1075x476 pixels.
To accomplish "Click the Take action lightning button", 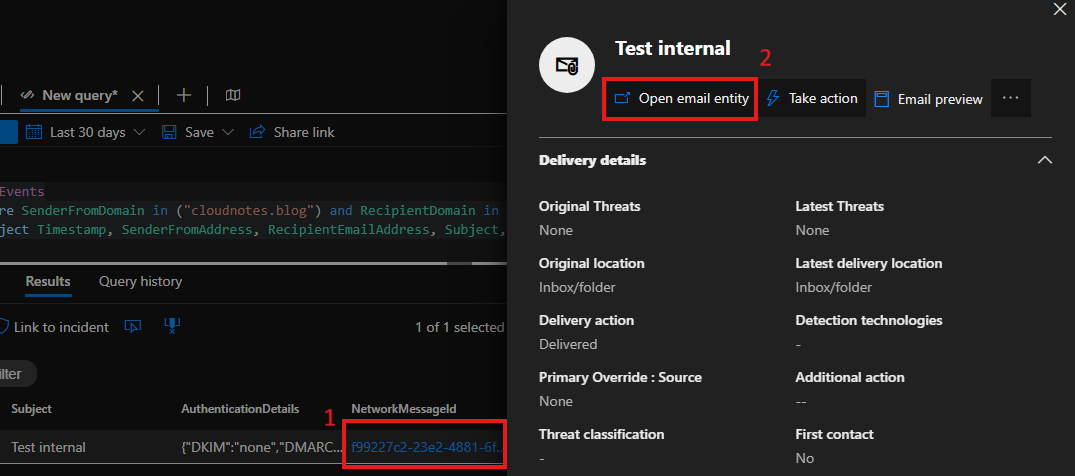I will pos(812,99).
